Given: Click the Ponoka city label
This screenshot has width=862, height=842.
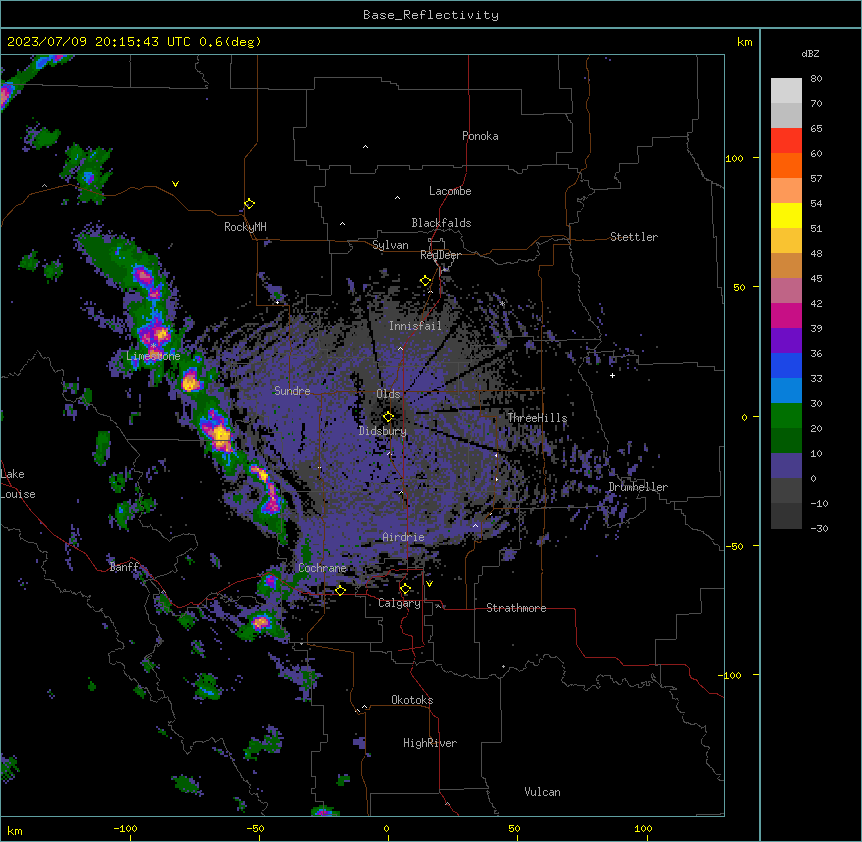Looking at the screenshot, I should coord(480,136).
